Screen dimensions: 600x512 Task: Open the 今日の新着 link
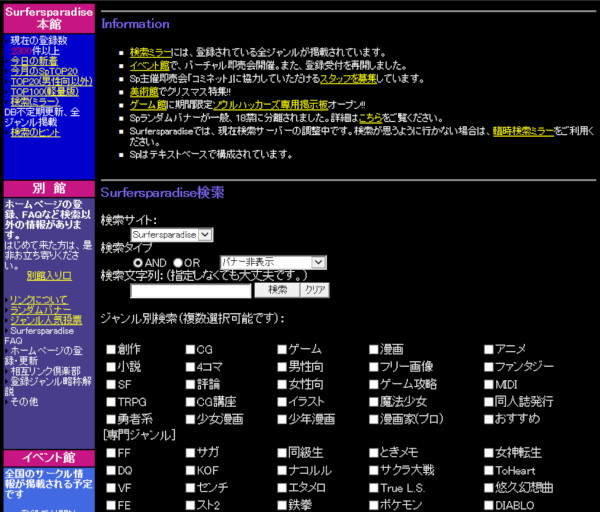[x=34, y=61]
